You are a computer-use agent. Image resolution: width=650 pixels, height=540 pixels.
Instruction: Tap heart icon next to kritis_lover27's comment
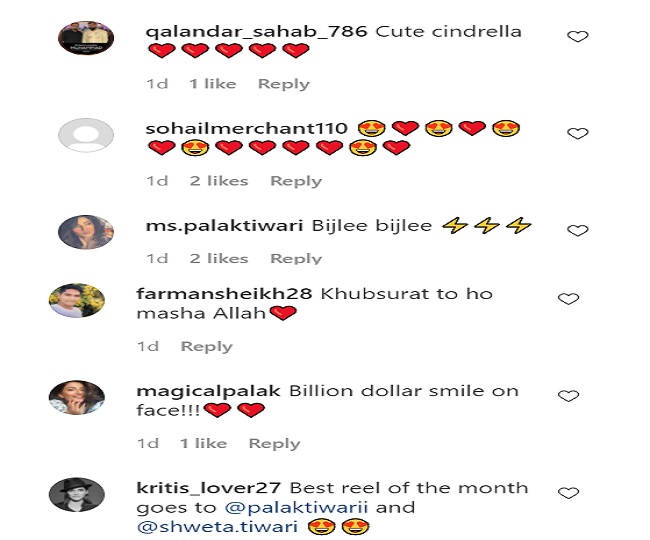point(568,493)
